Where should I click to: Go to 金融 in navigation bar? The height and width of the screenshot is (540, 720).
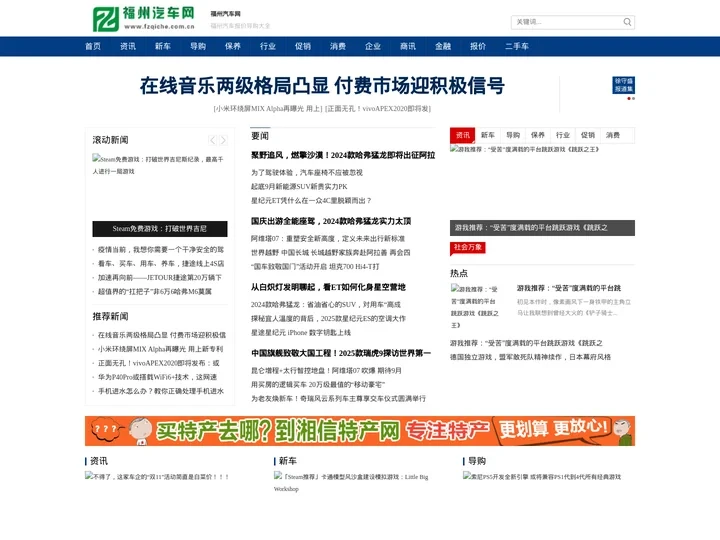(x=443, y=46)
